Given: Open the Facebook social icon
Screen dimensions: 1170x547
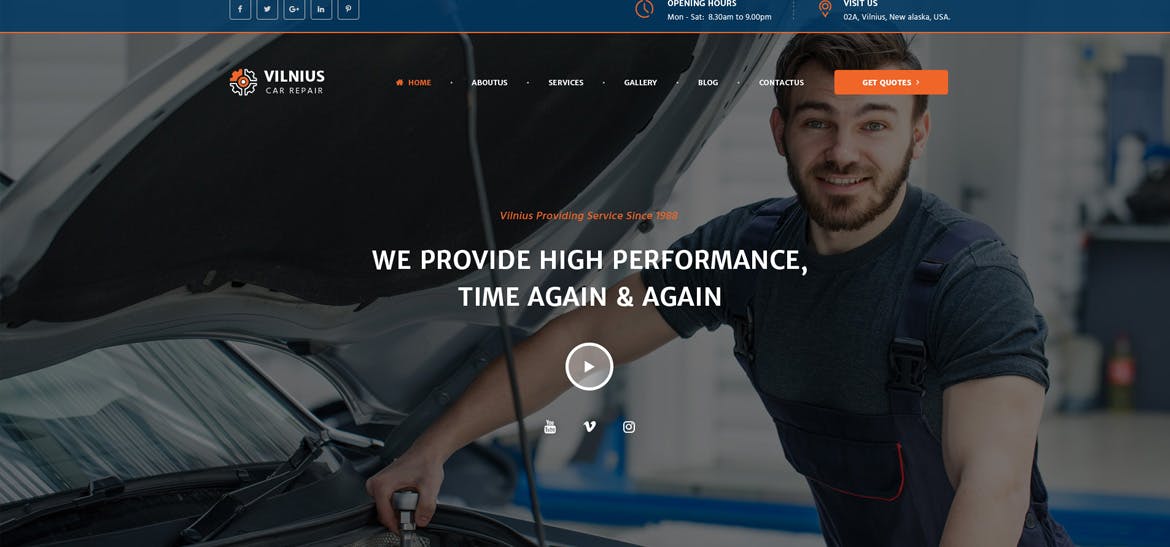Looking at the screenshot, I should pyautogui.click(x=240, y=9).
